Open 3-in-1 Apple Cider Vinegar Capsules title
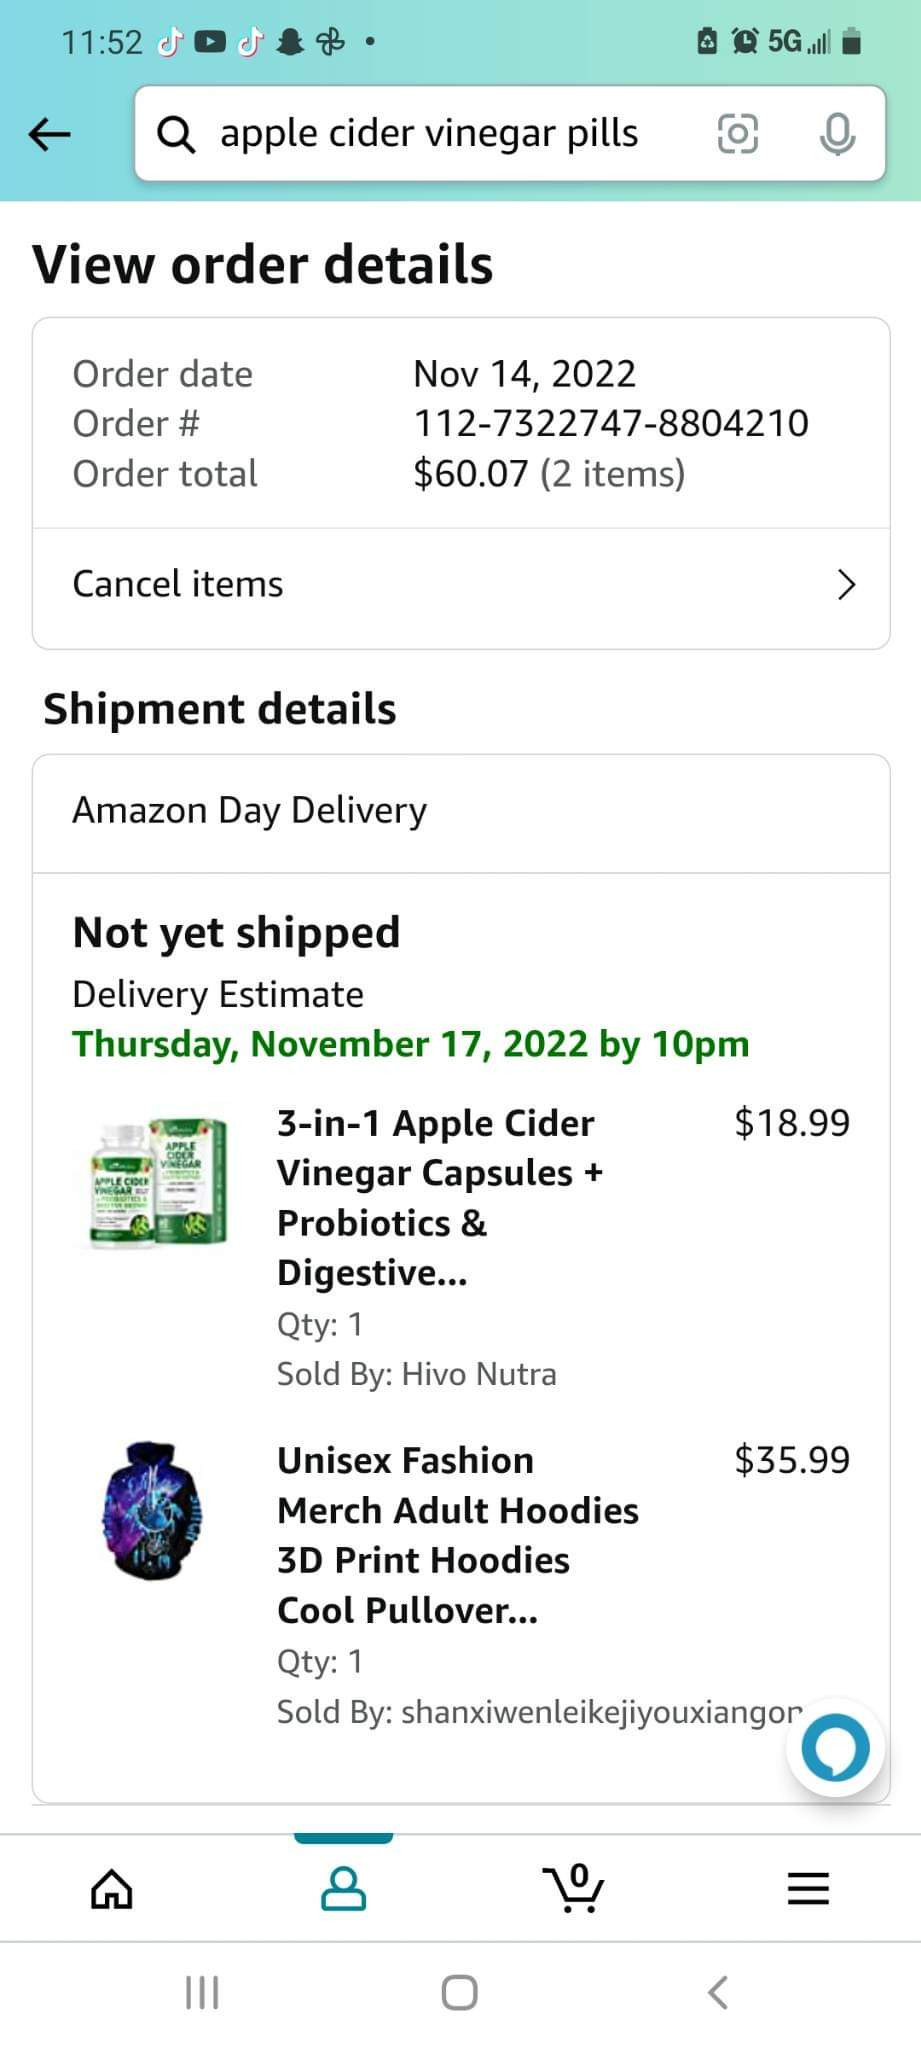The height and width of the screenshot is (2048, 921). click(x=440, y=1197)
